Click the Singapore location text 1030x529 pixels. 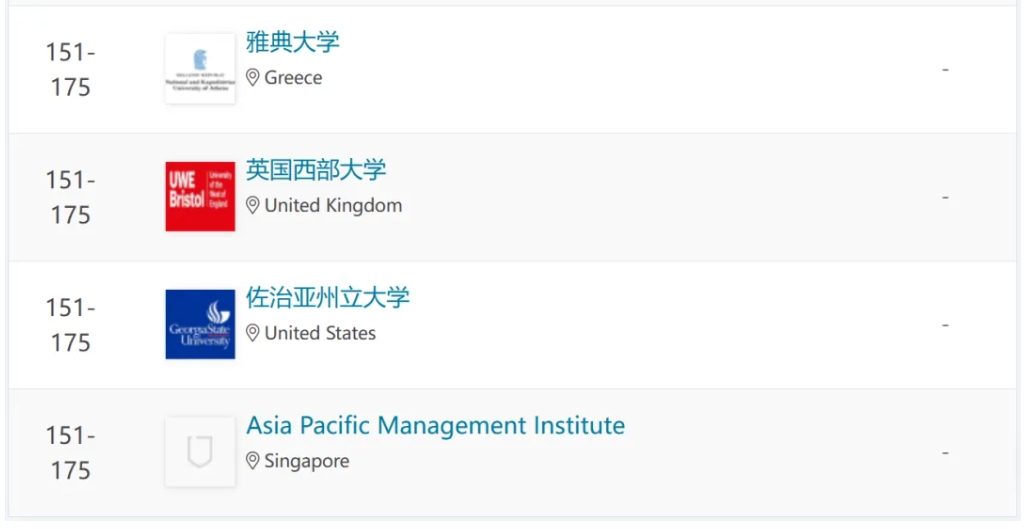307,461
